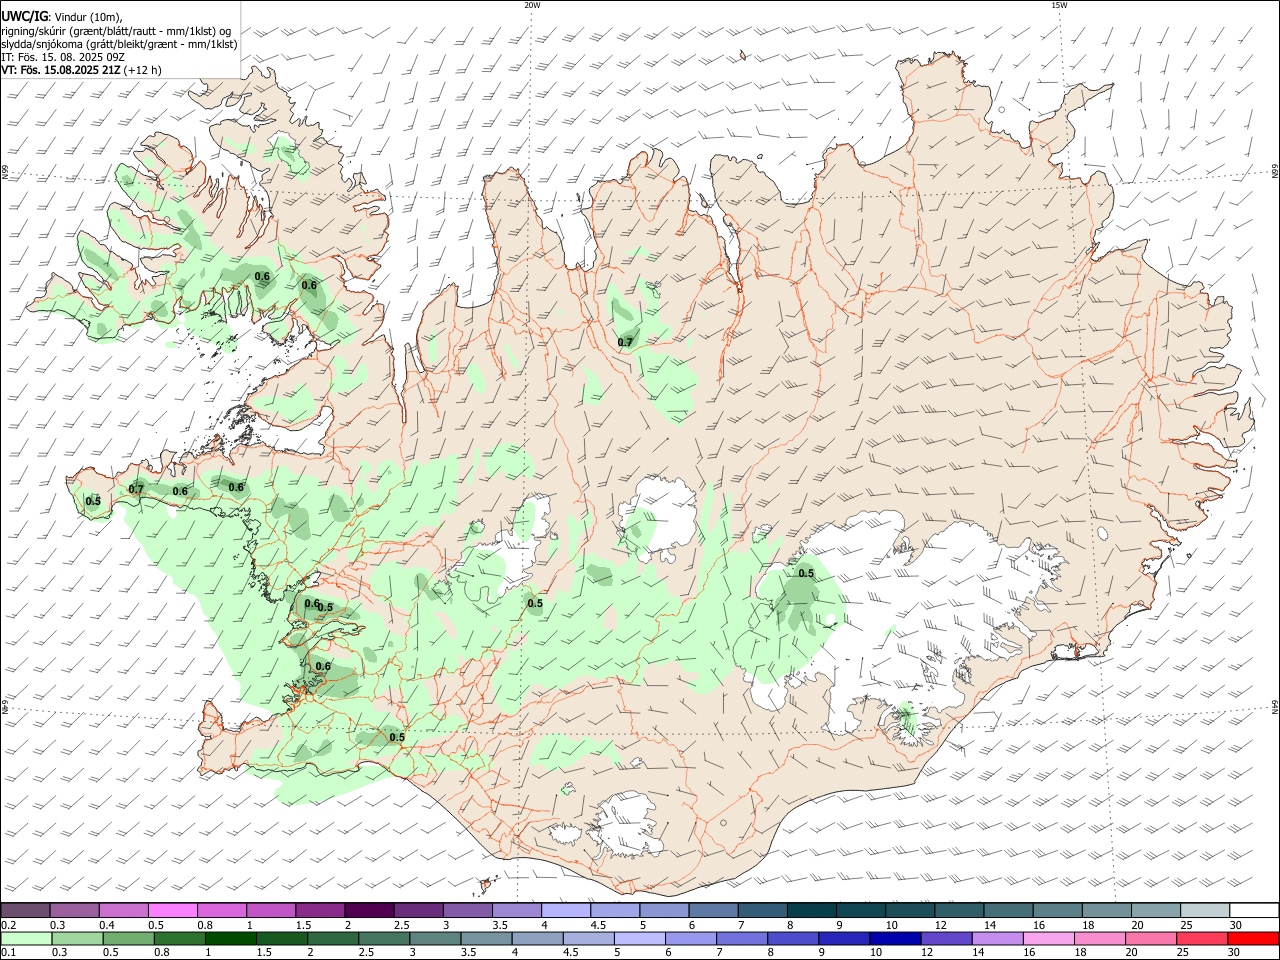Screen dimensions: 1280x960
Task: Pick the lower-row legend swatch labeled 4
Action: click(536, 938)
